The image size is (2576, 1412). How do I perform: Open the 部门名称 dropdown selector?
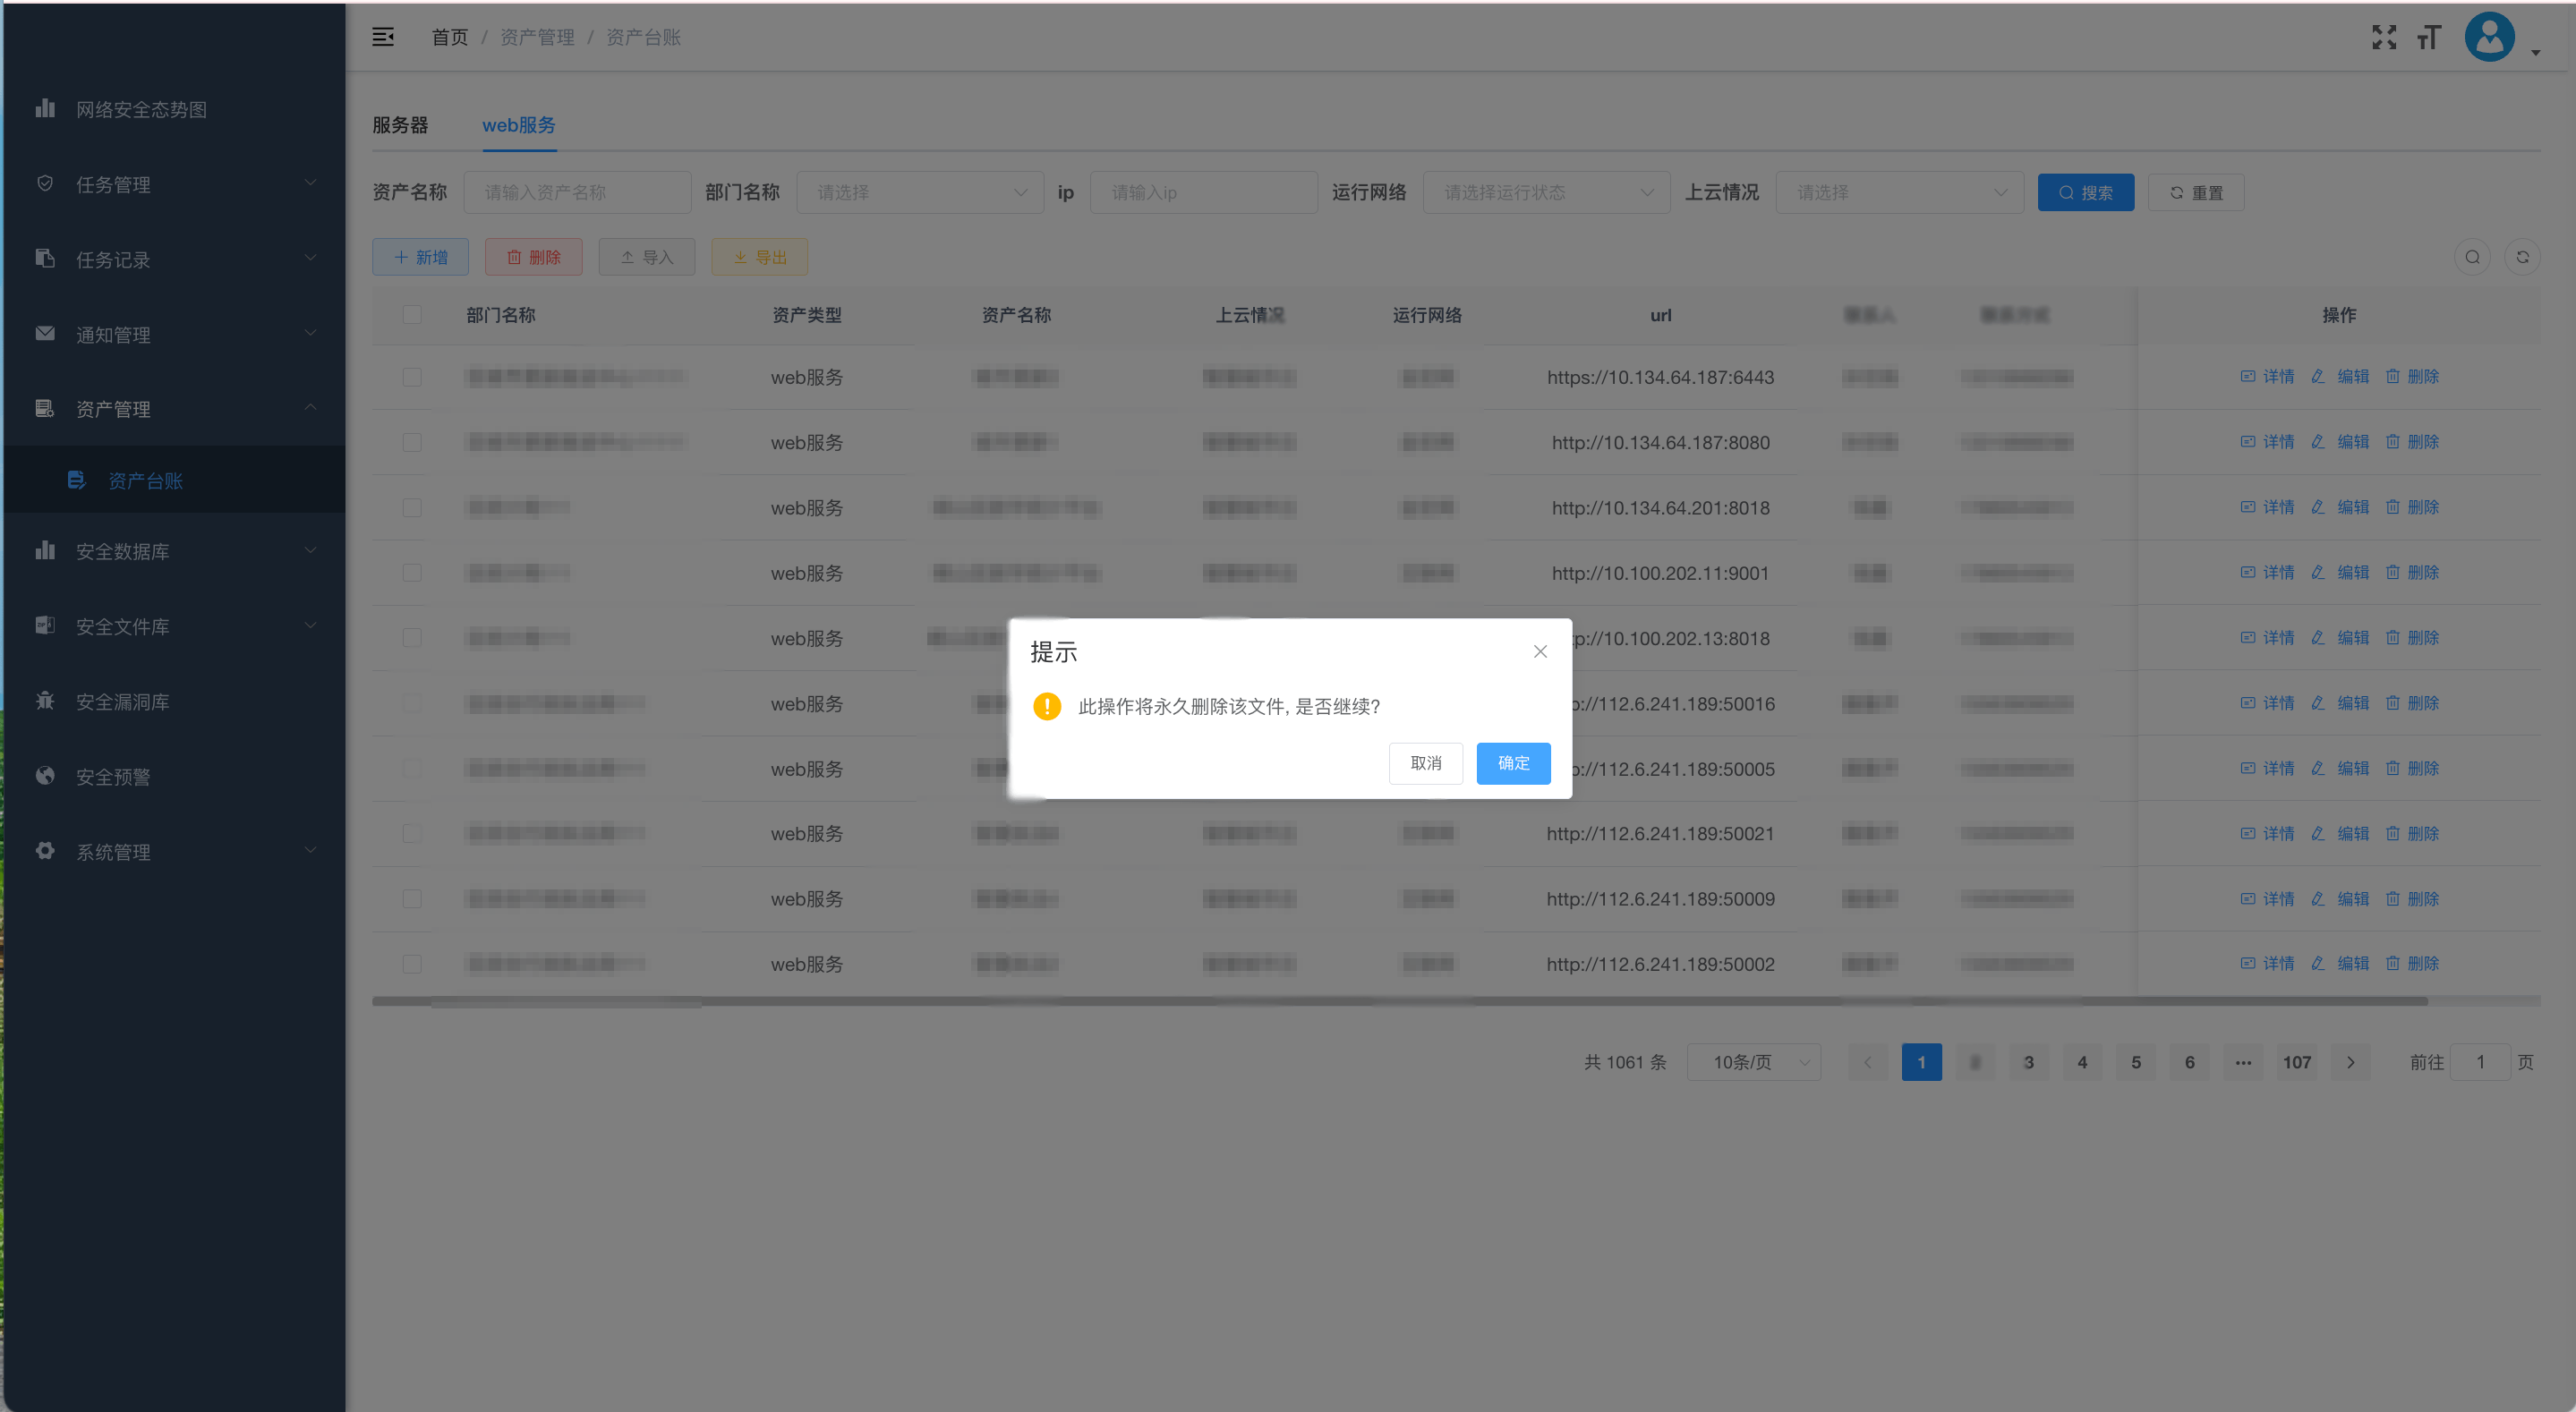(x=920, y=192)
